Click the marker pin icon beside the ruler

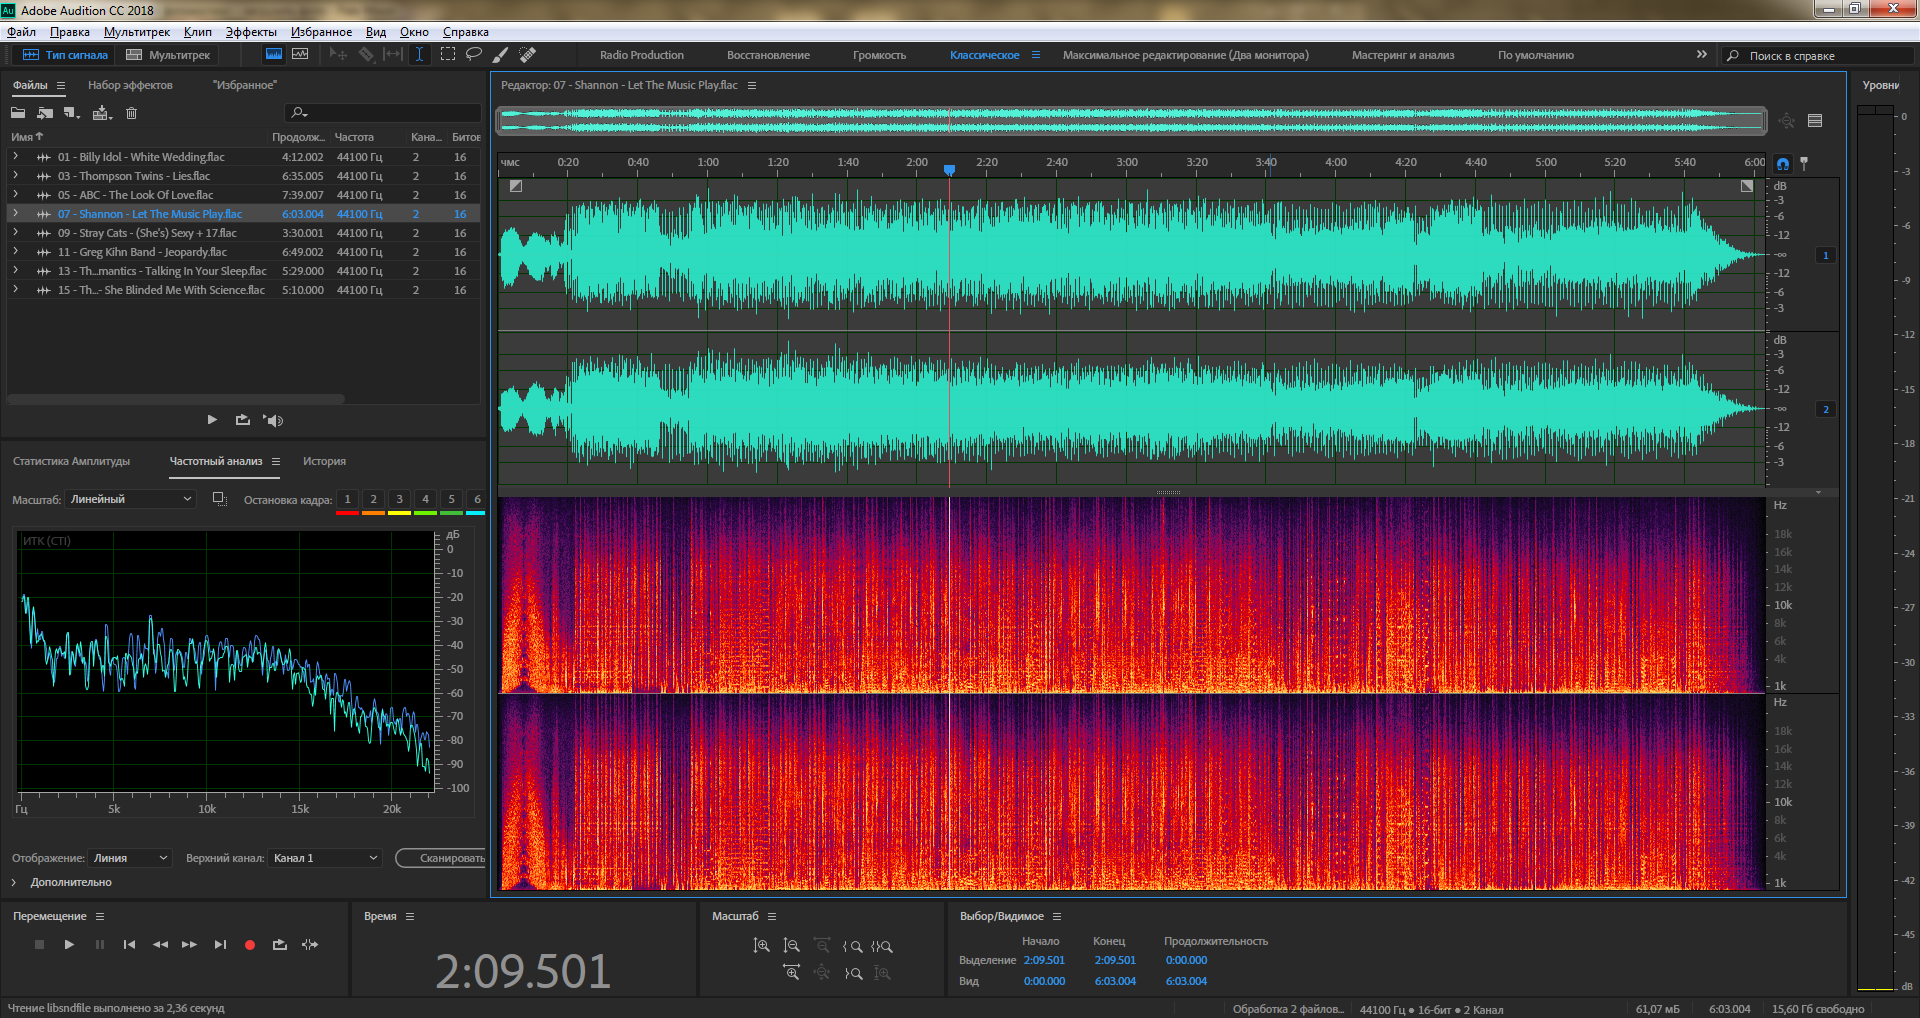(x=1804, y=163)
